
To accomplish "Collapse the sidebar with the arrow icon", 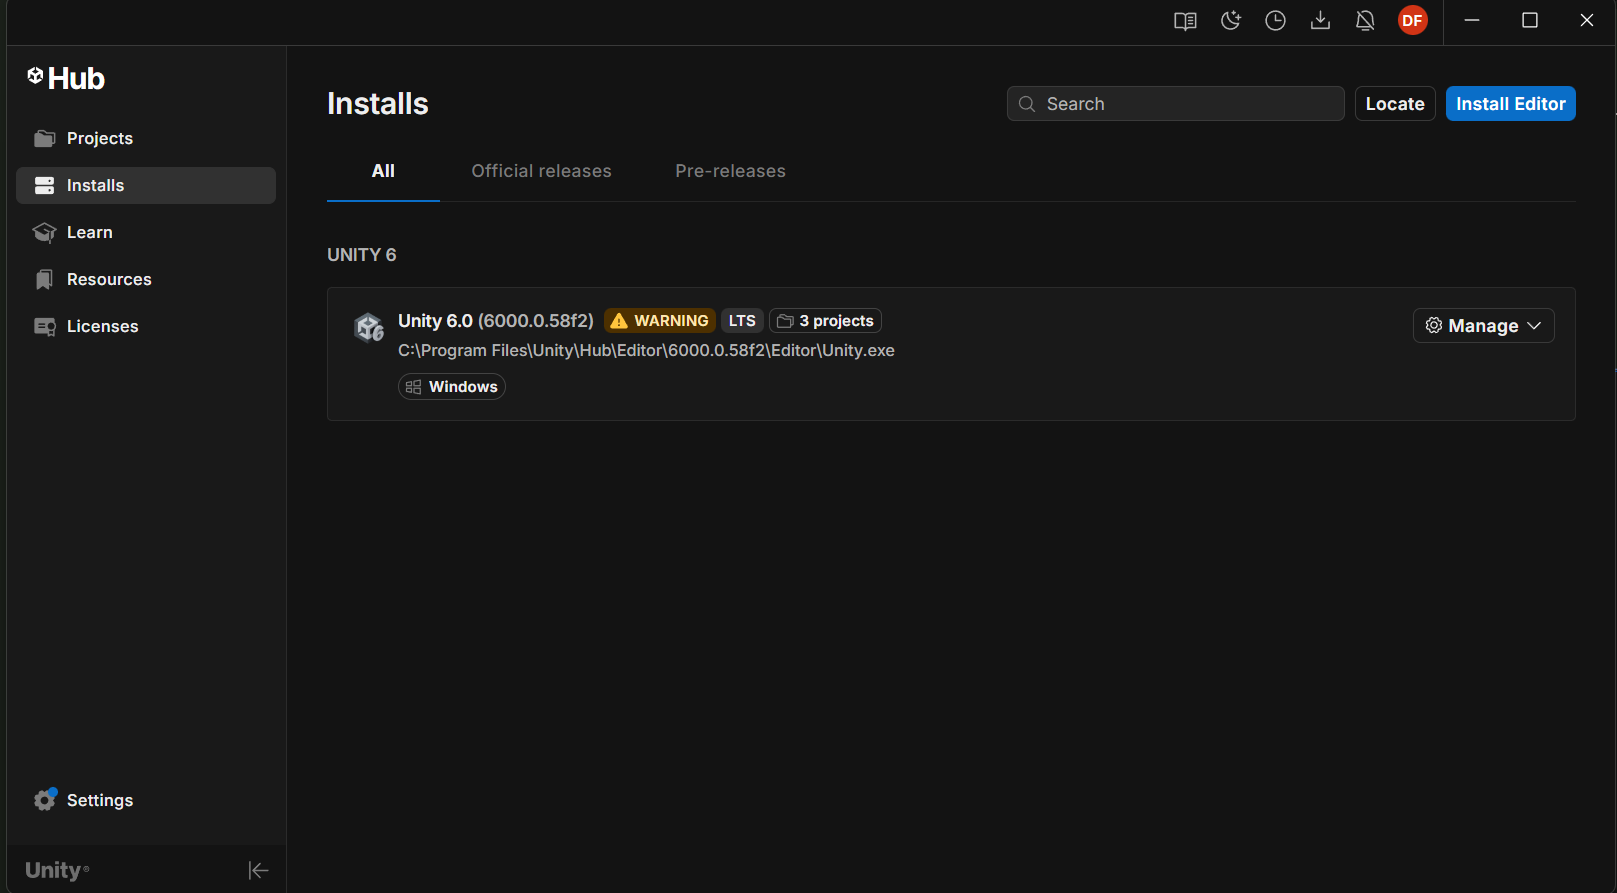I will coord(258,871).
